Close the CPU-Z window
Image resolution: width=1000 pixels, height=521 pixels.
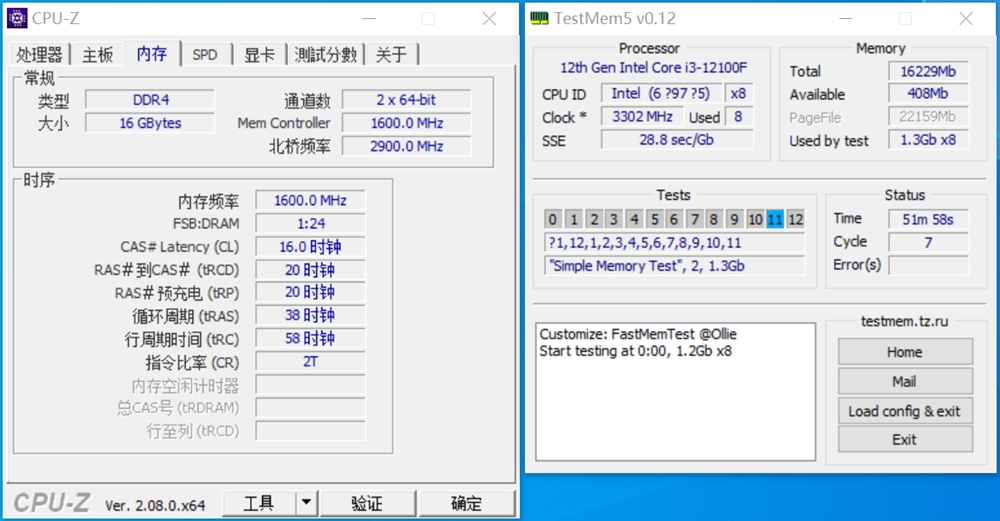coord(489,18)
